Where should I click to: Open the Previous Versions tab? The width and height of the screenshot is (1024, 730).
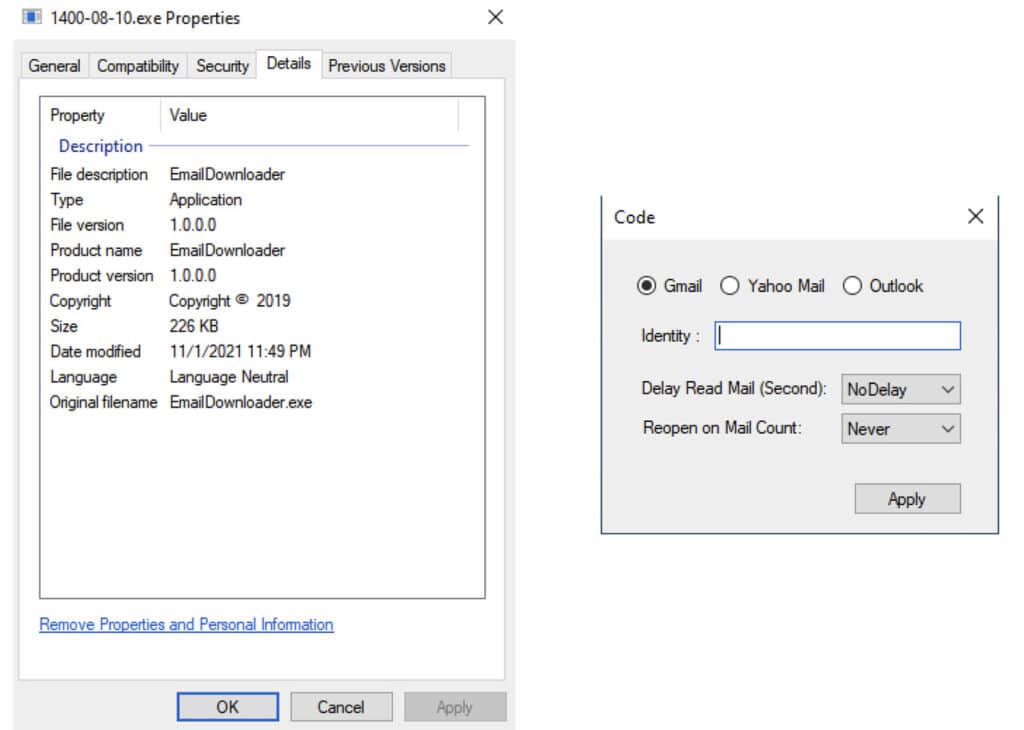[x=386, y=66]
